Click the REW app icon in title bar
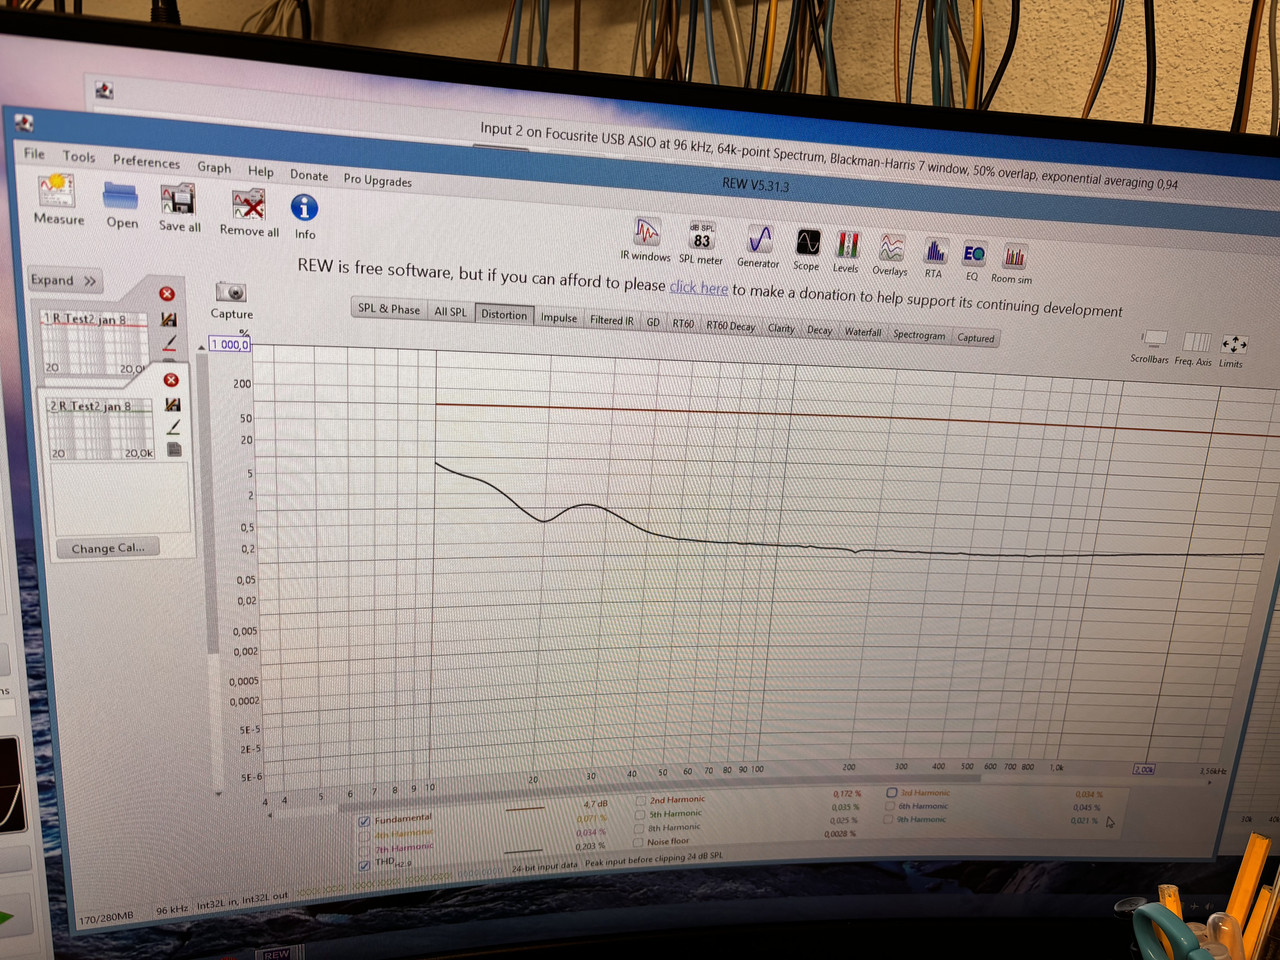 click(25, 123)
